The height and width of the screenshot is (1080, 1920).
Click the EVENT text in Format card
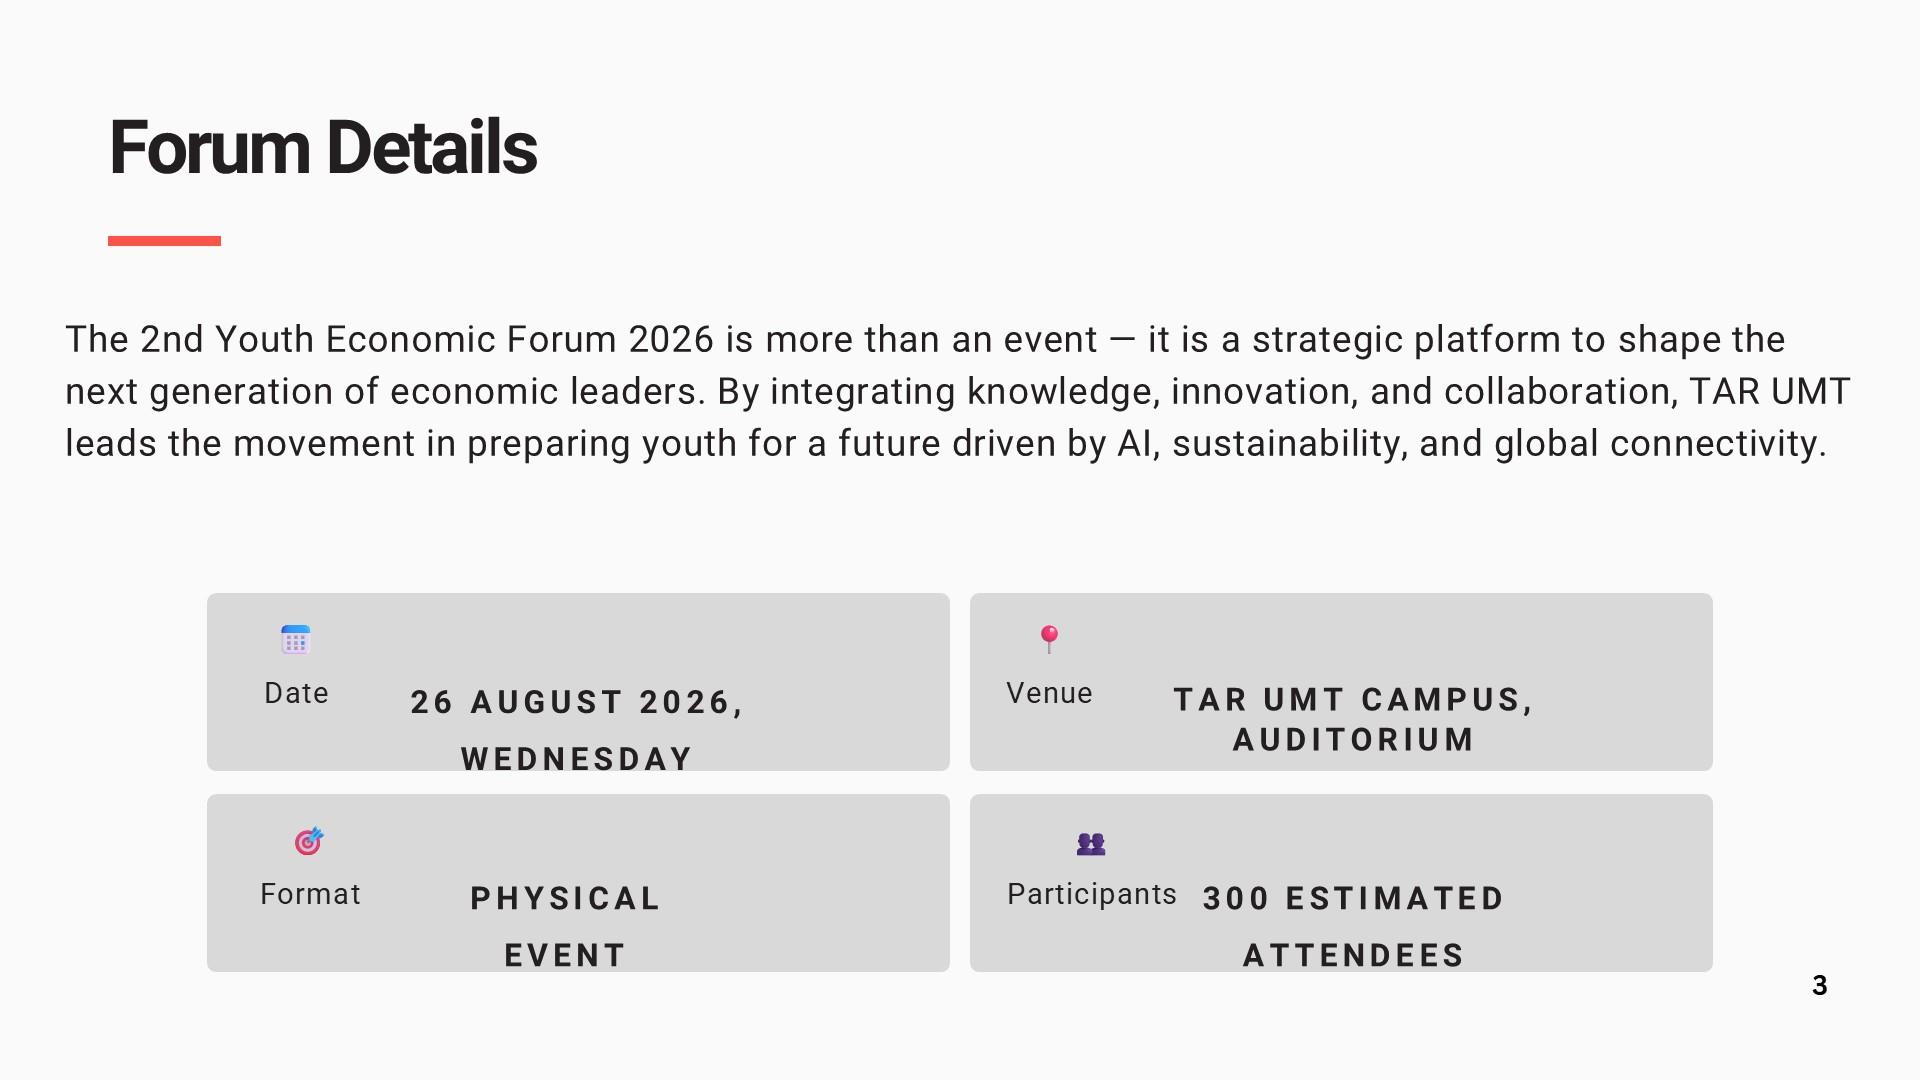tap(566, 955)
